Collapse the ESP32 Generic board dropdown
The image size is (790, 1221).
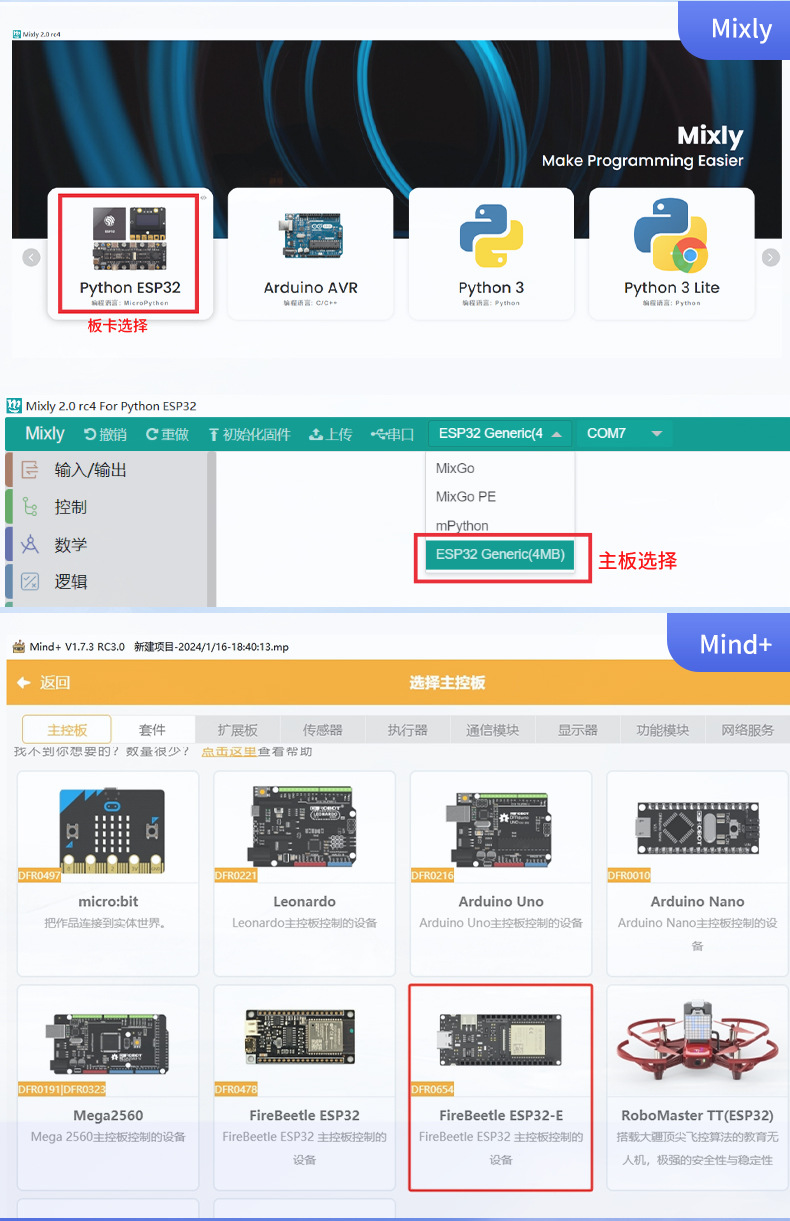coord(501,433)
